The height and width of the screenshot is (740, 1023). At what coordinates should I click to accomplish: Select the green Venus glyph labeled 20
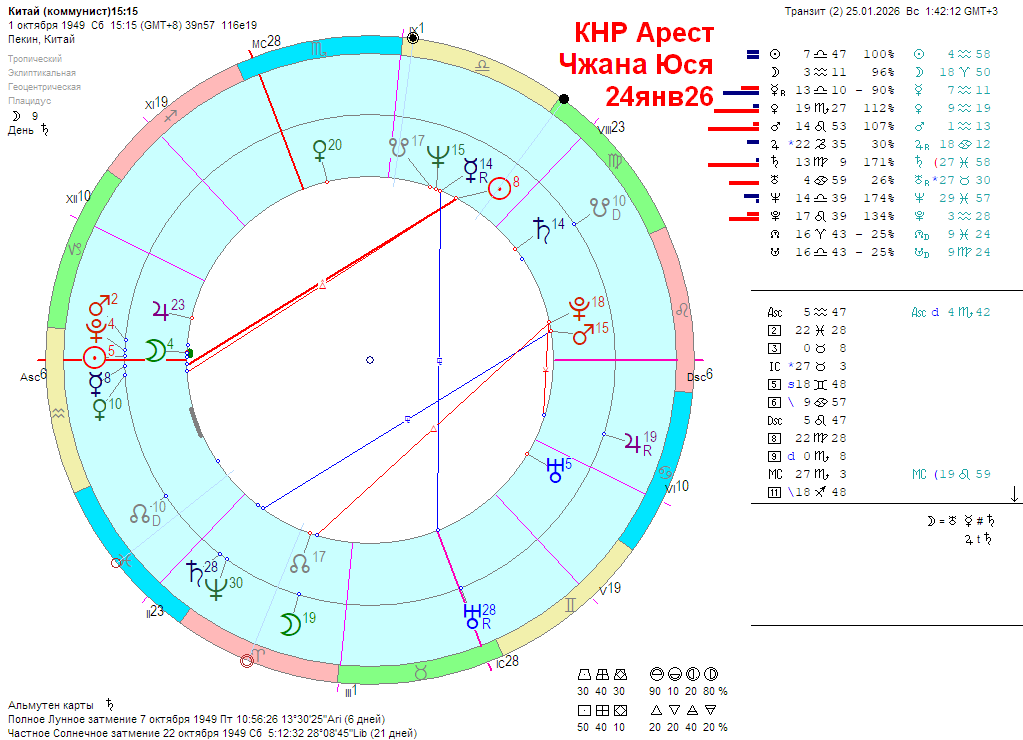pyautogui.click(x=320, y=151)
